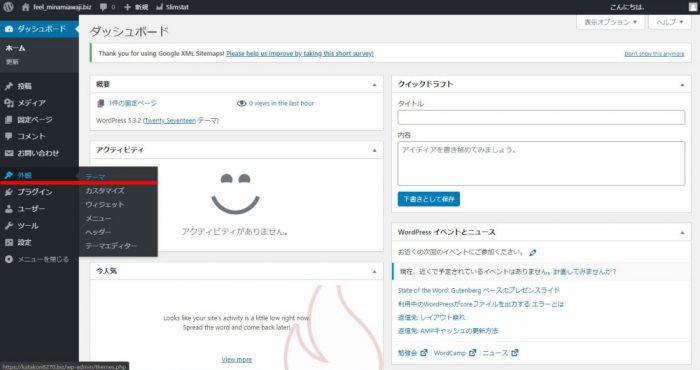
Task: Click the ユーザー person icon
Action: coord(8,209)
